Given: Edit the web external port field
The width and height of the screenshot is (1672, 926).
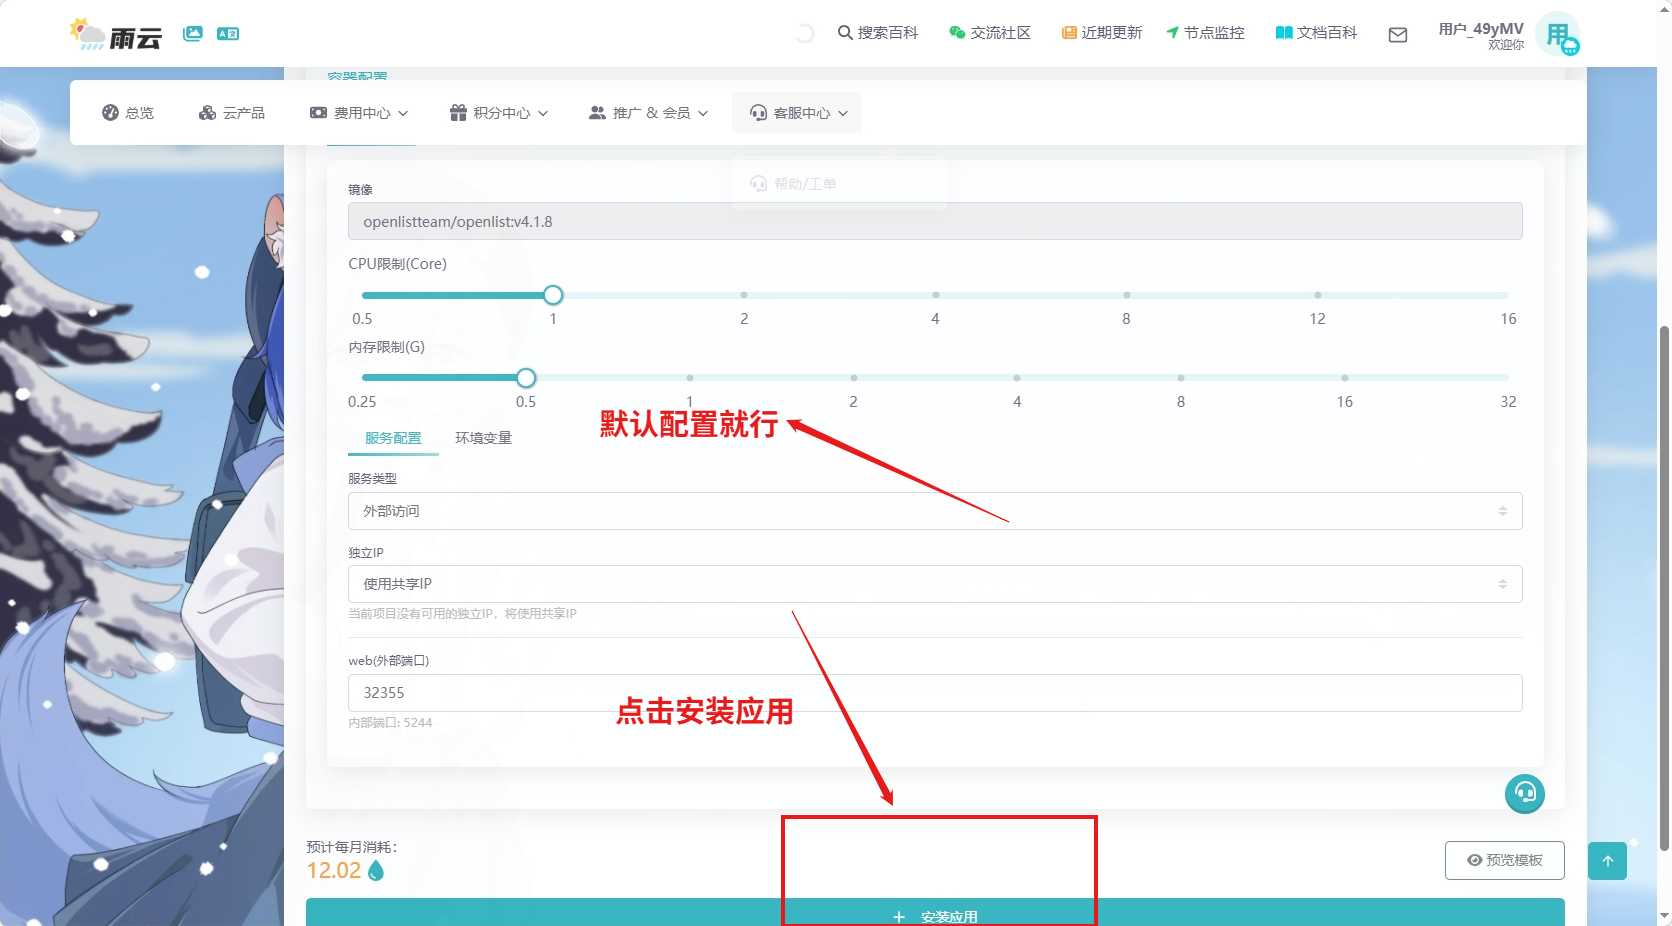Looking at the screenshot, I should 935,693.
